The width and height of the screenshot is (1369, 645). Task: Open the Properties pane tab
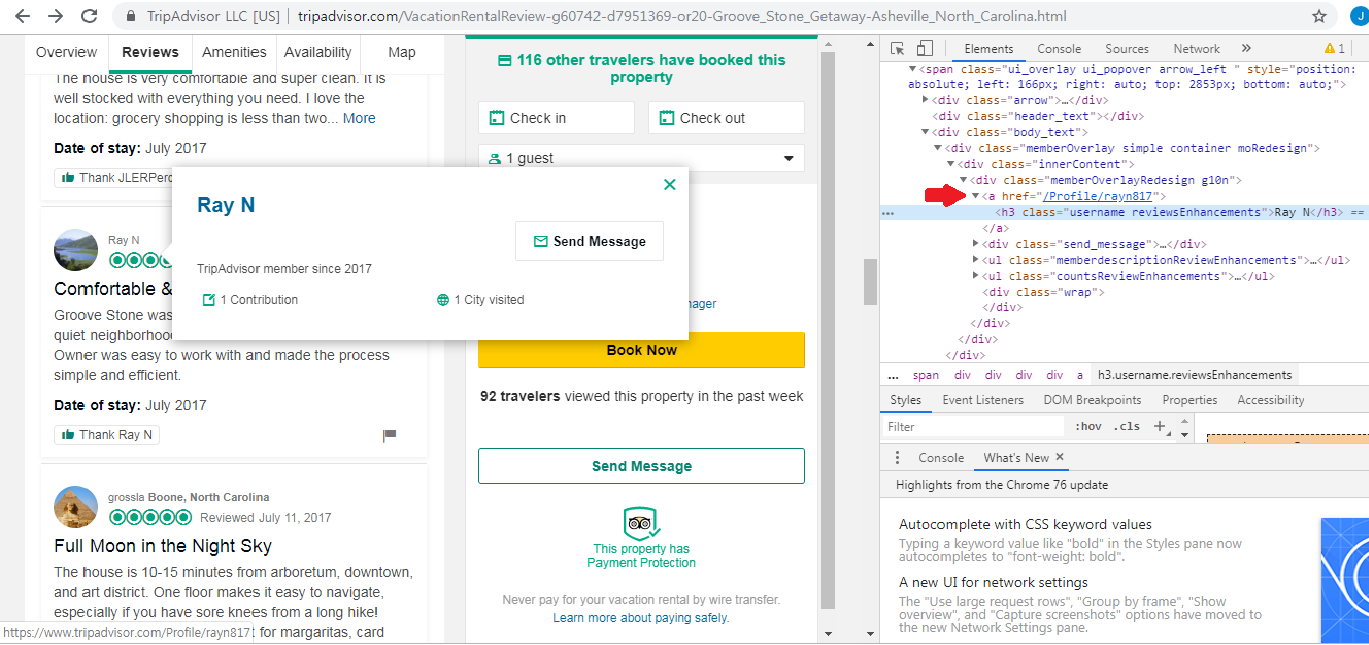click(1190, 400)
